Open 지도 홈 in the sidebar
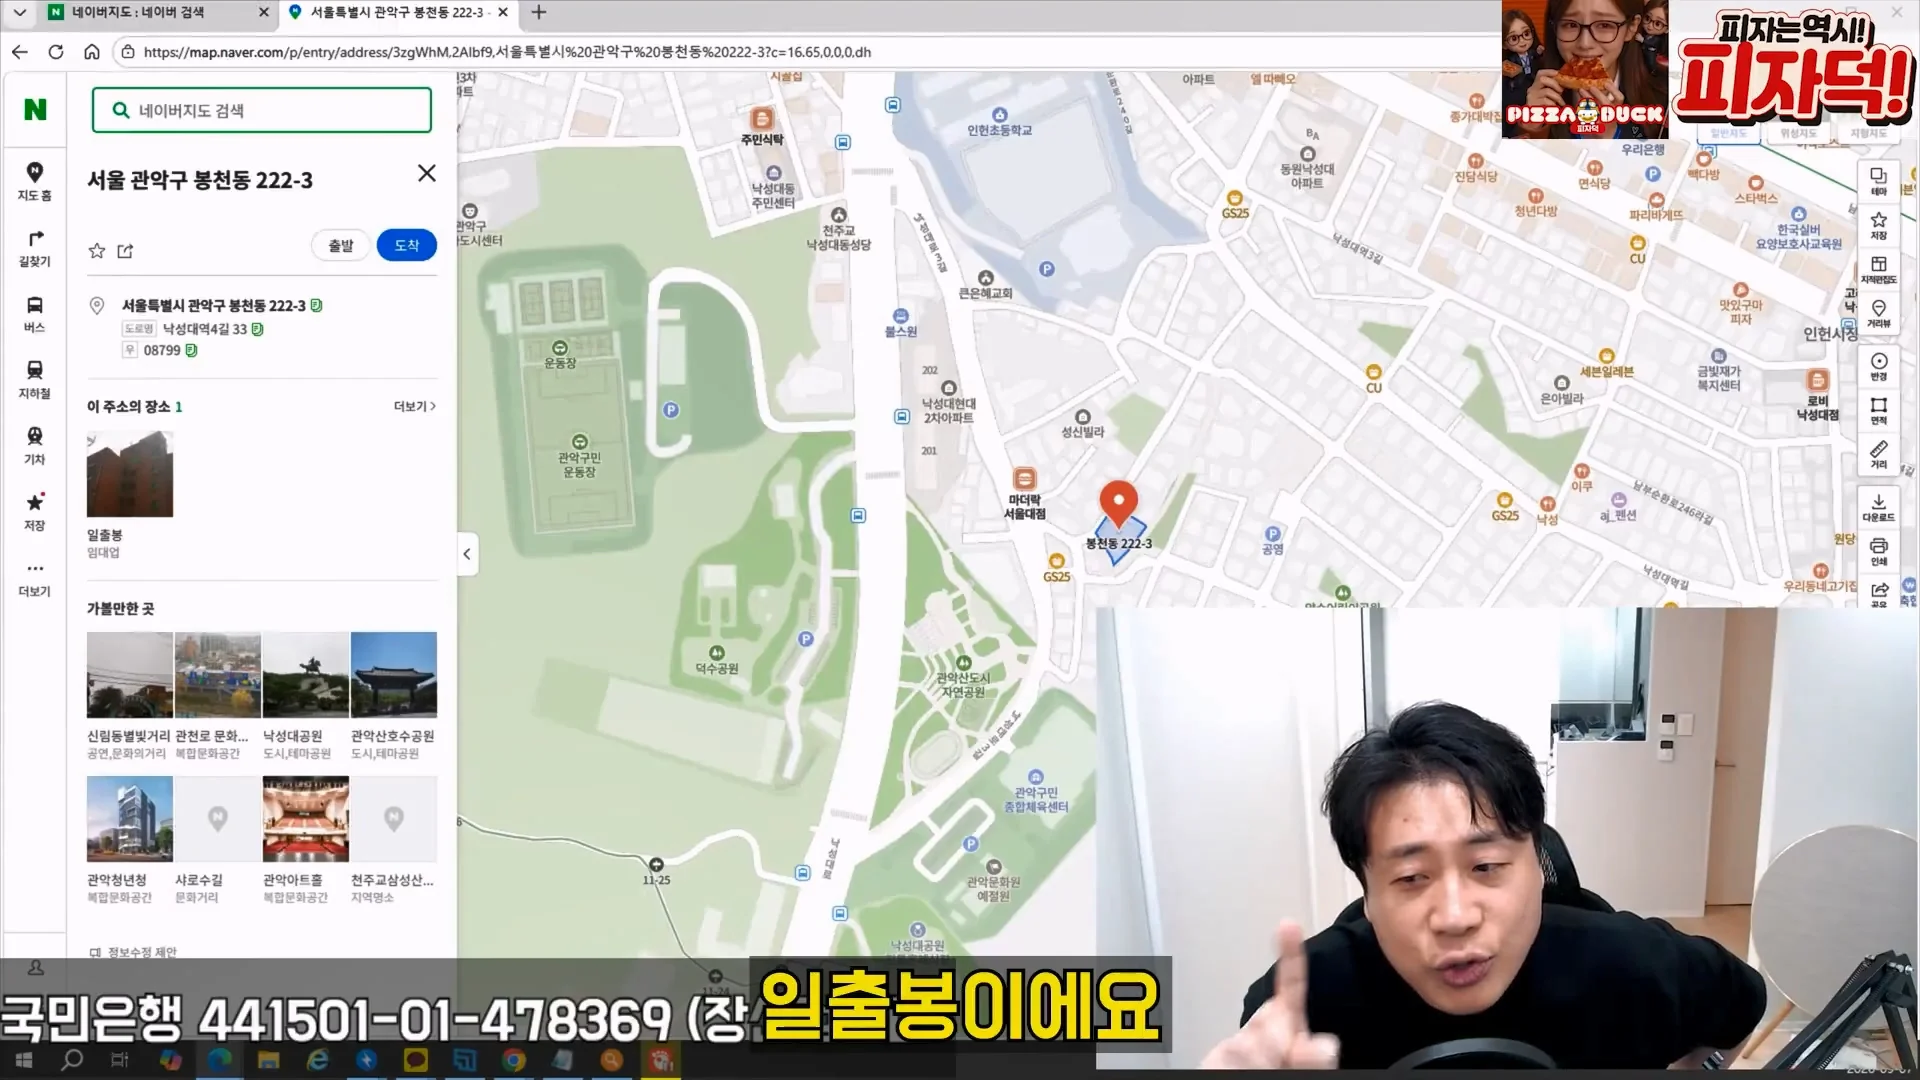 tap(34, 181)
